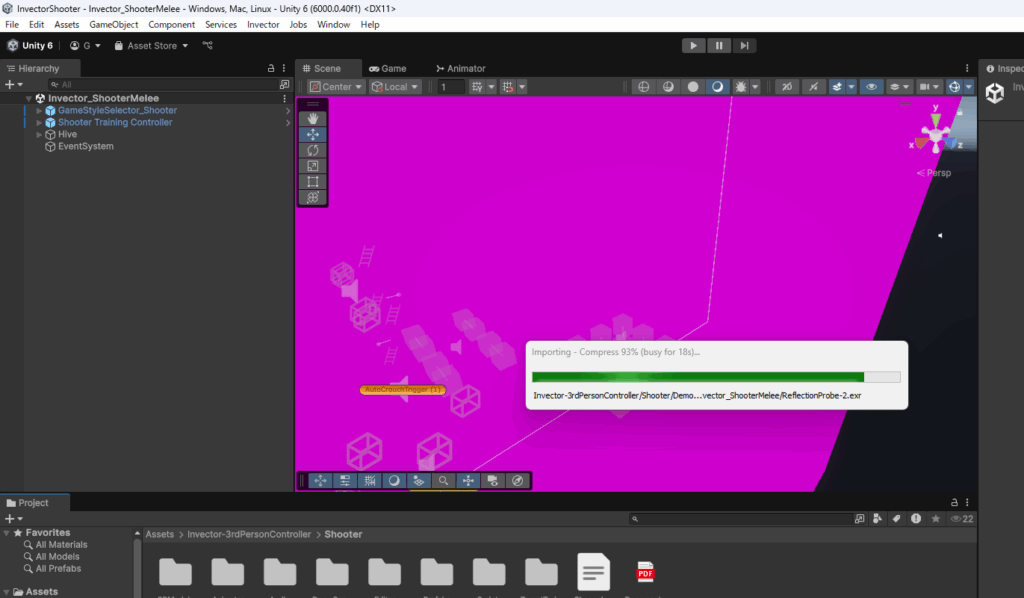Expand Shooter Training Controller node
This screenshot has width=1024, height=598.
39,123
